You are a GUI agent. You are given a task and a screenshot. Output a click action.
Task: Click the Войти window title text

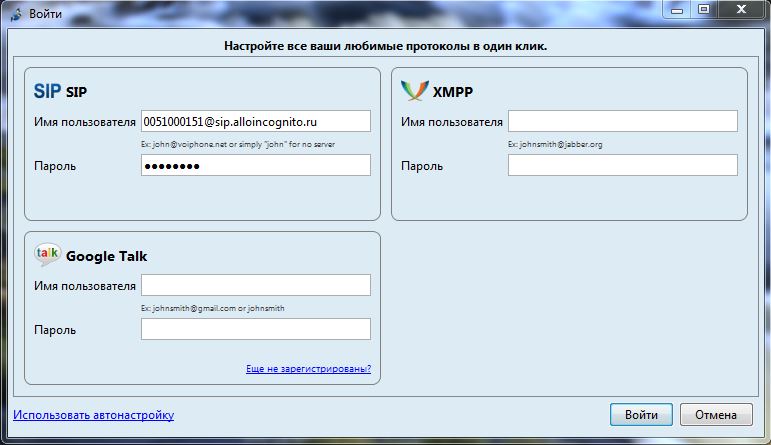coord(45,14)
